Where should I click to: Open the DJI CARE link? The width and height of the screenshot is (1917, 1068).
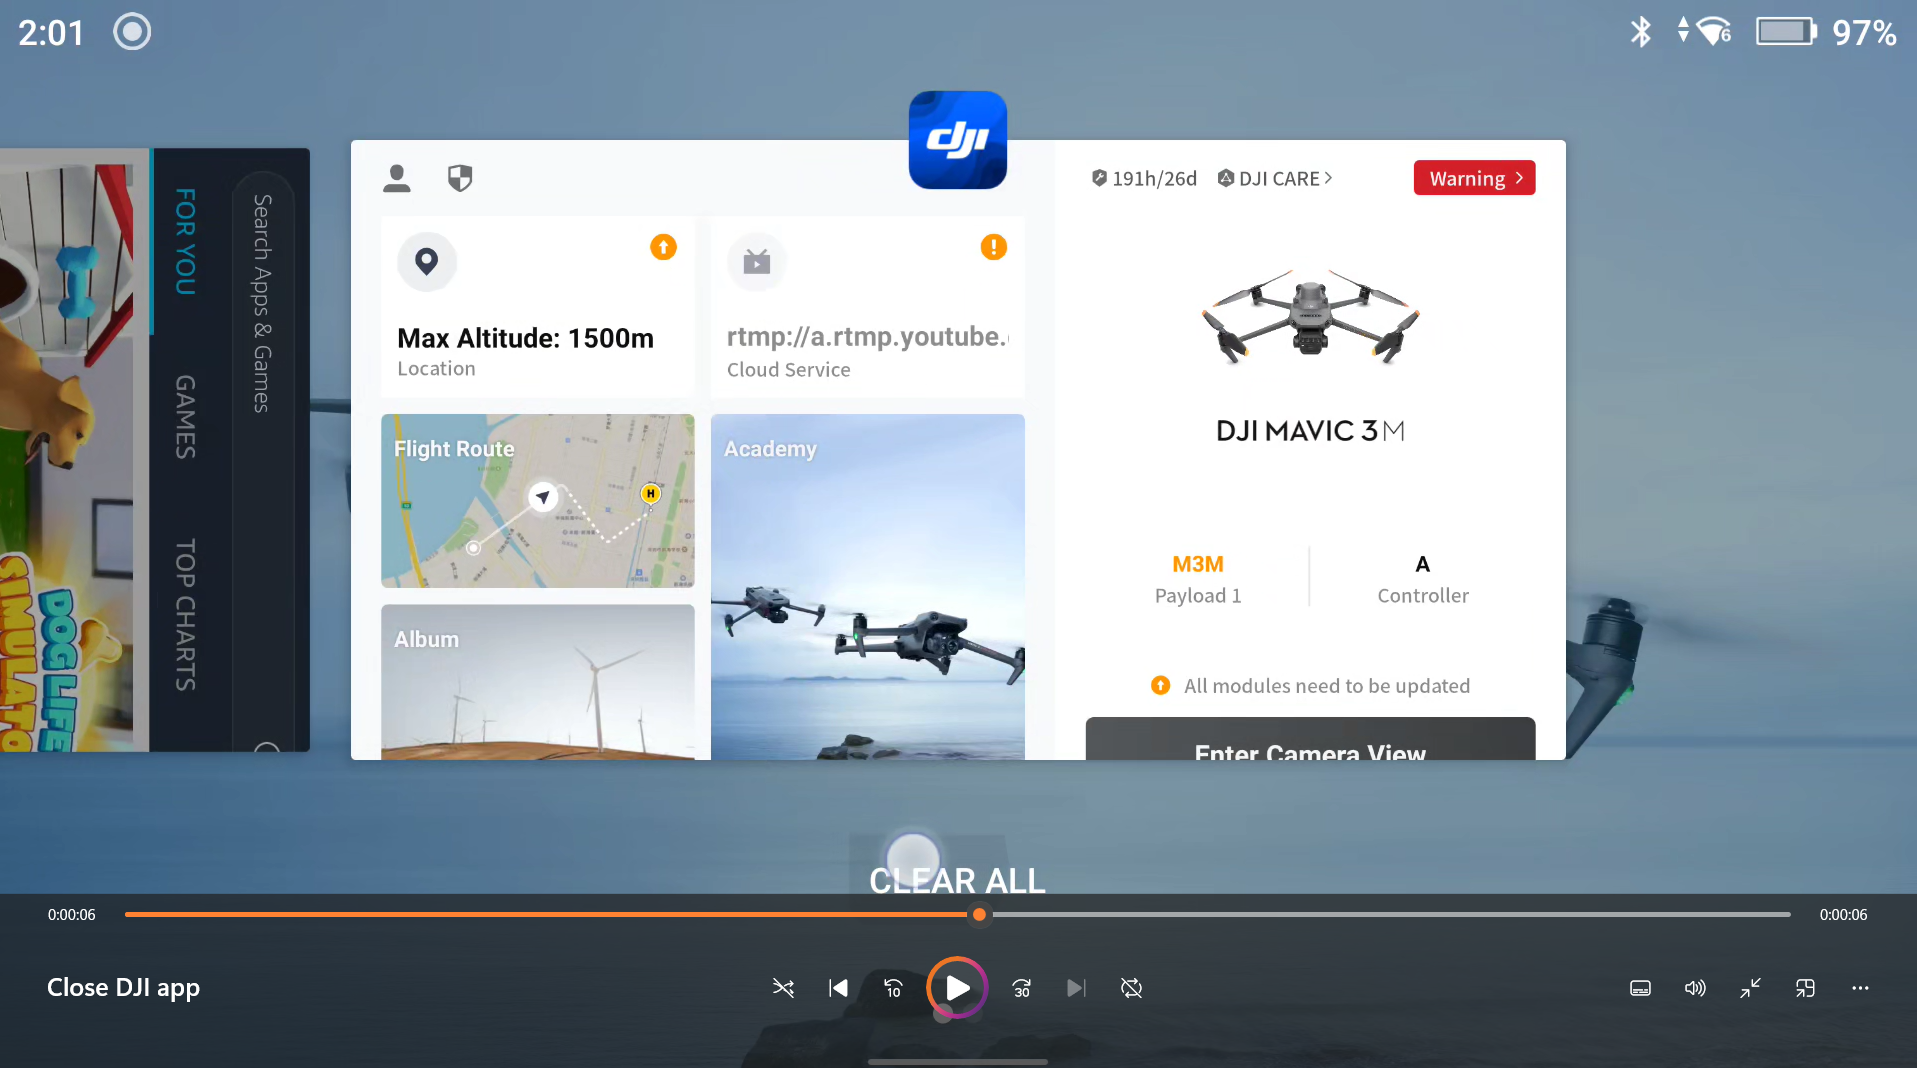click(x=1275, y=178)
